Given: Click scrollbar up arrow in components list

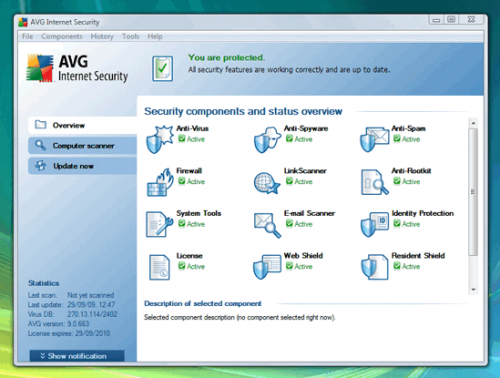Looking at the screenshot, I should [x=473, y=123].
